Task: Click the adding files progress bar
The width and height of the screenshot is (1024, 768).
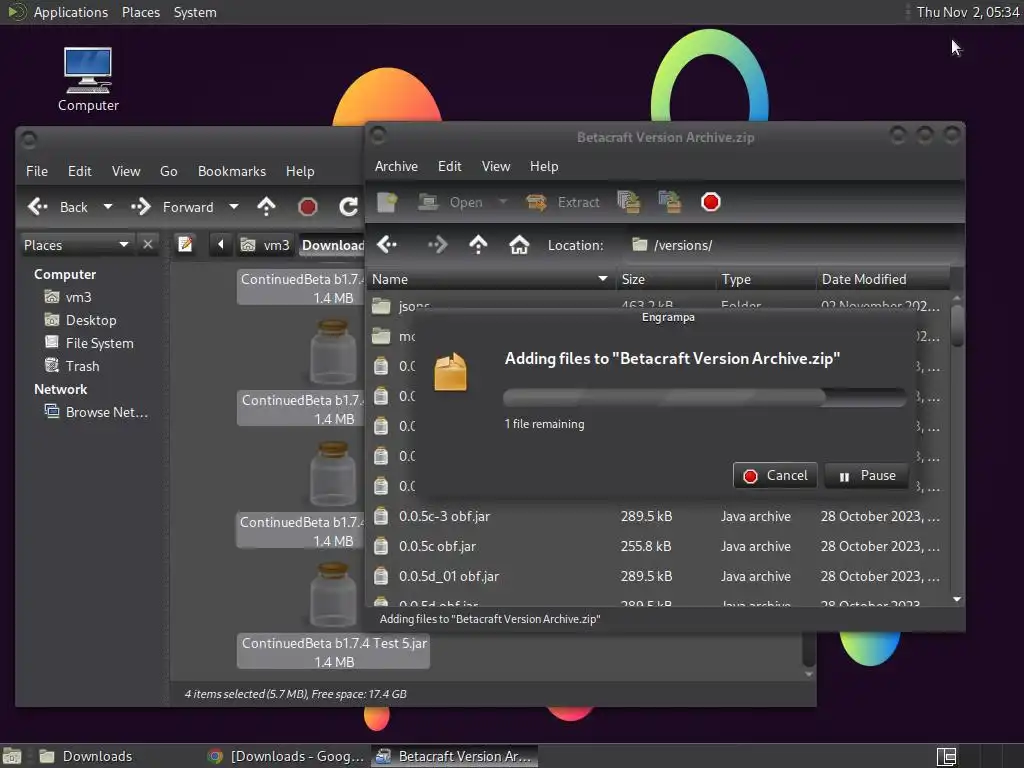Action: coord(704,396)
